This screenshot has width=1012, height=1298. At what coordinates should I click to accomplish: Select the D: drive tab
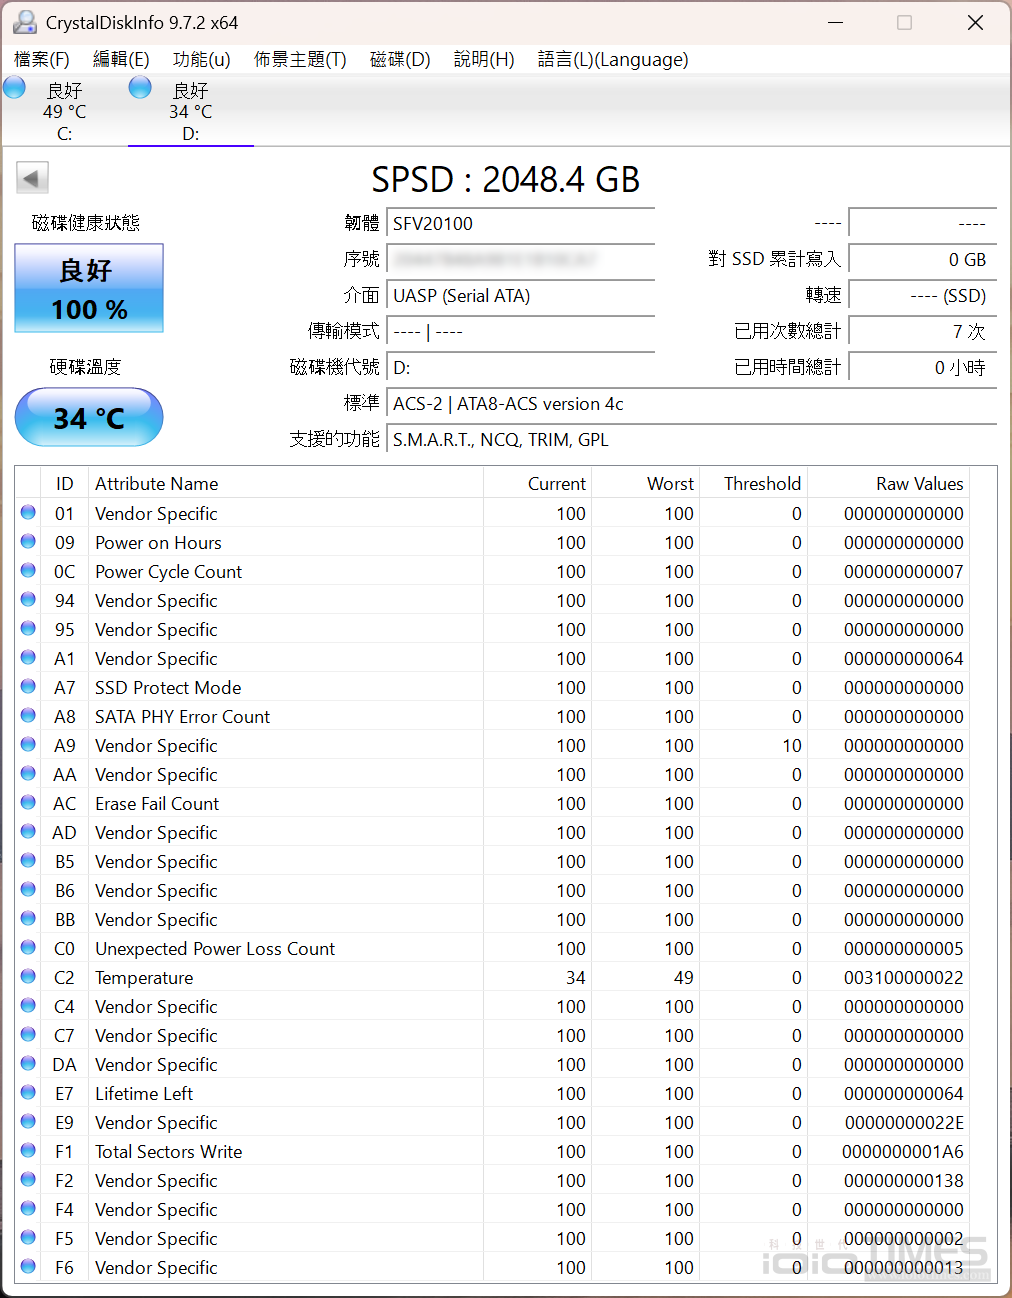(190, 110)
